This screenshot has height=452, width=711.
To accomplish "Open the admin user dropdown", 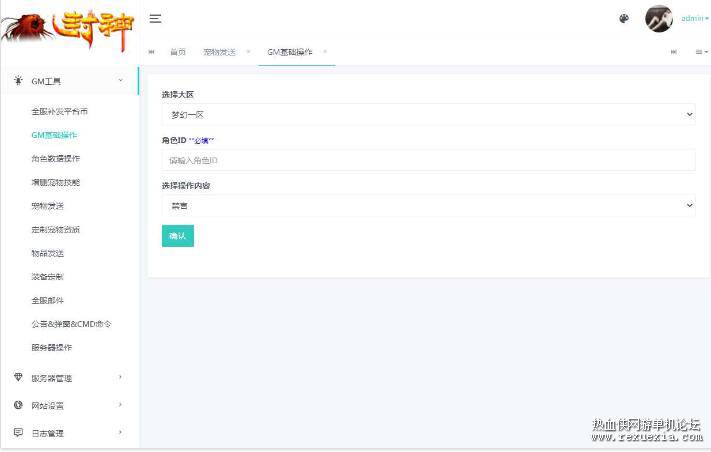I will pyautogui.click(x=695, y=19).
